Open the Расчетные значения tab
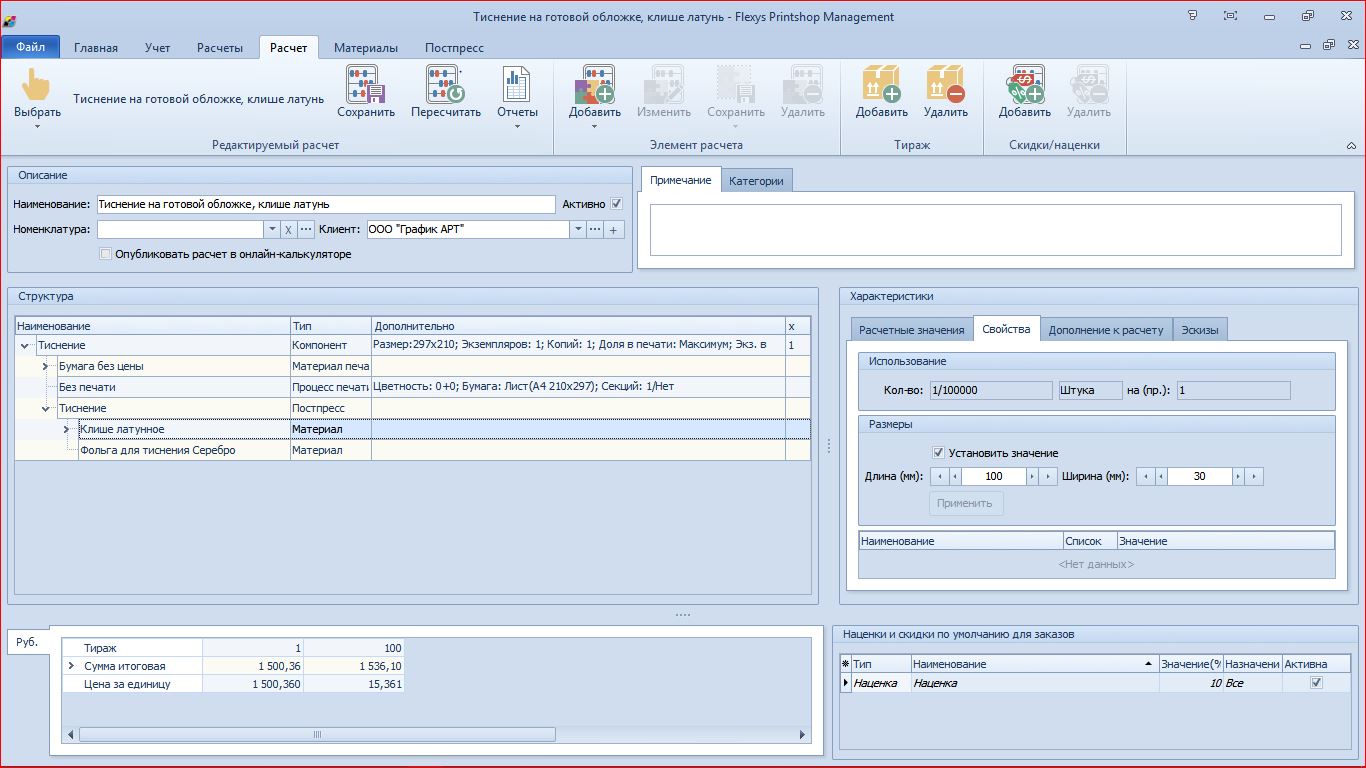Image resolution: width=1366 pixels, height=768 pixels. [911, 330]
